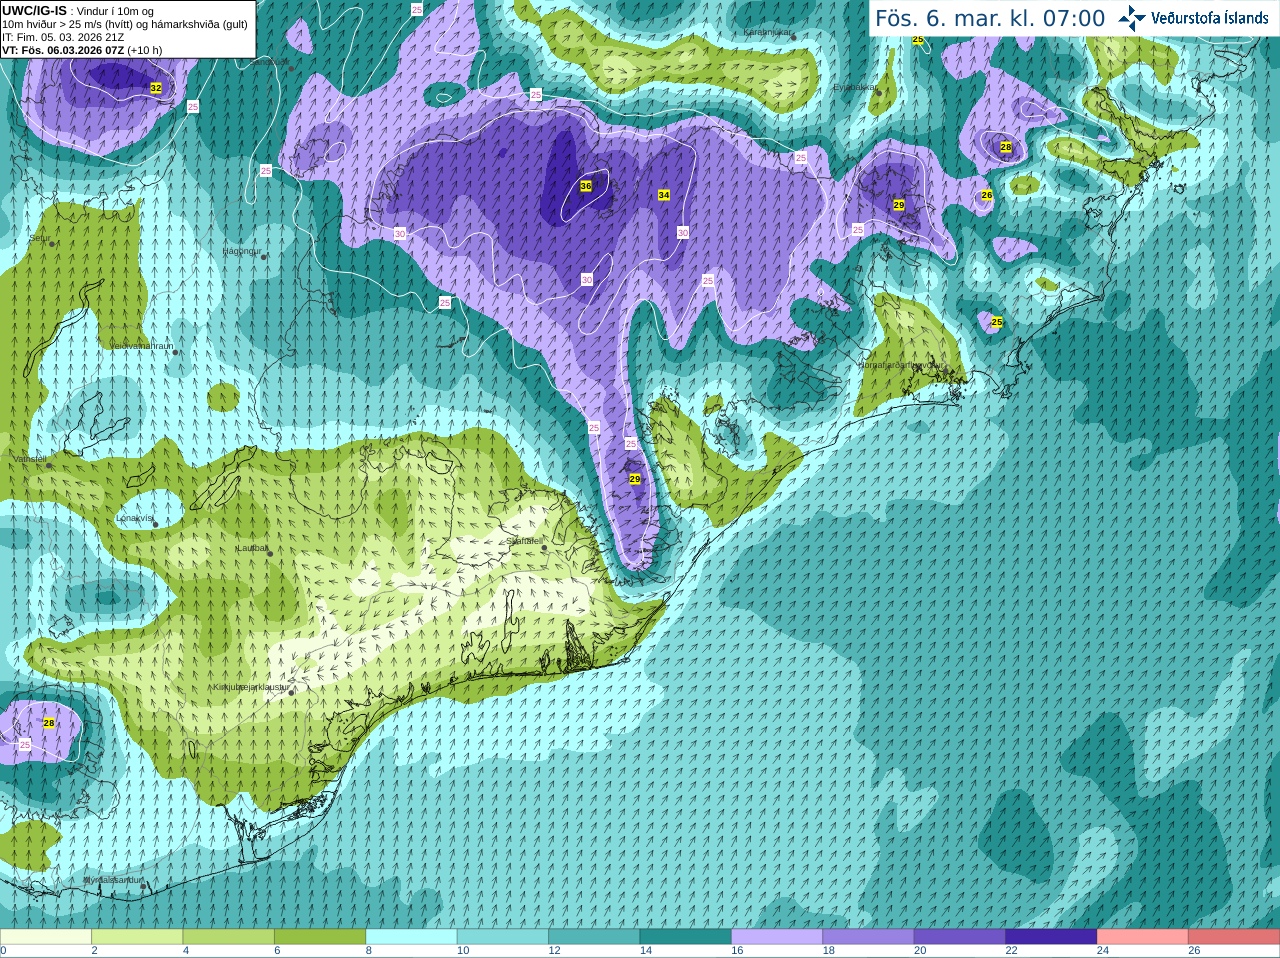Click the Mýrdalssandur station label

pos(113,880)
